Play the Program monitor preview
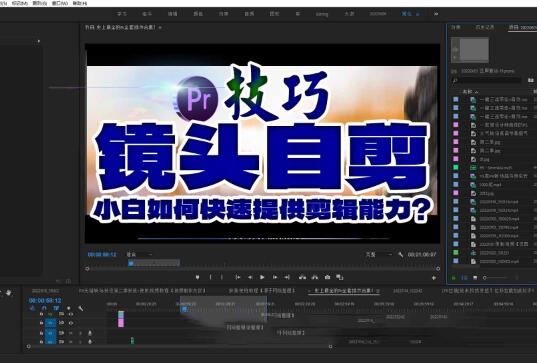537x363 pixels. [262, 277]
